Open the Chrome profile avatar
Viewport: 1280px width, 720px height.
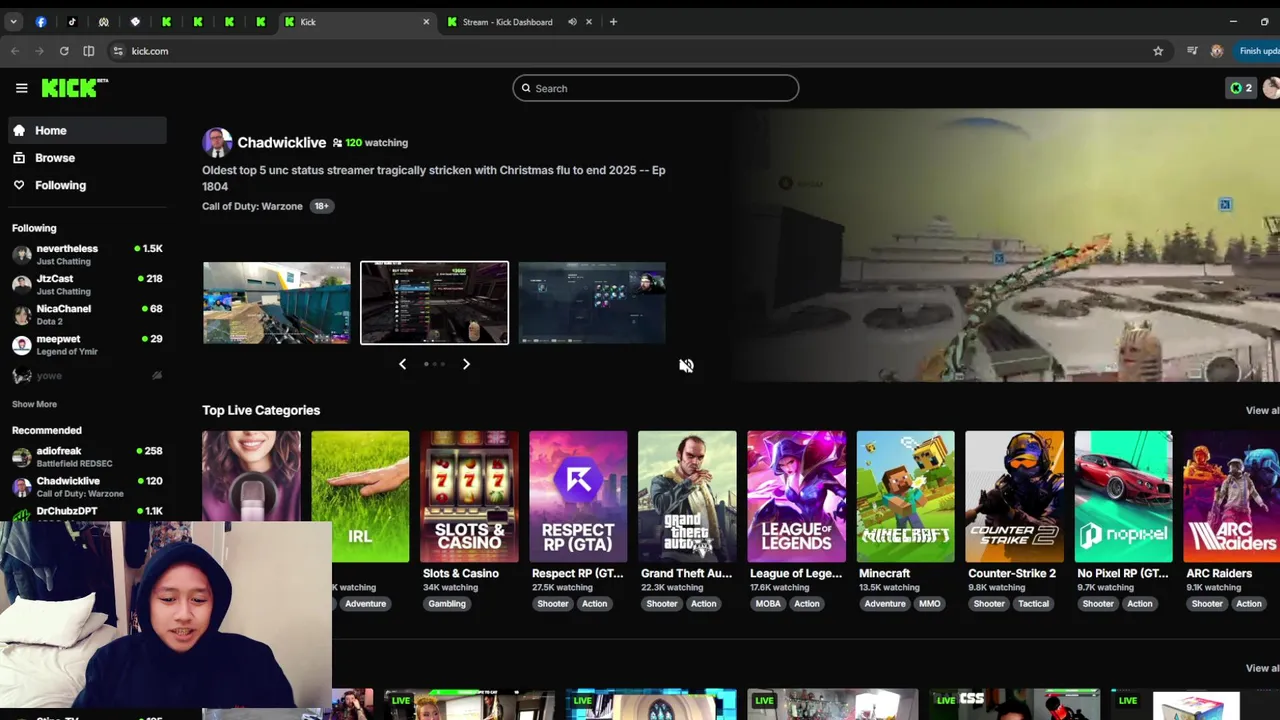point(1217,51)
